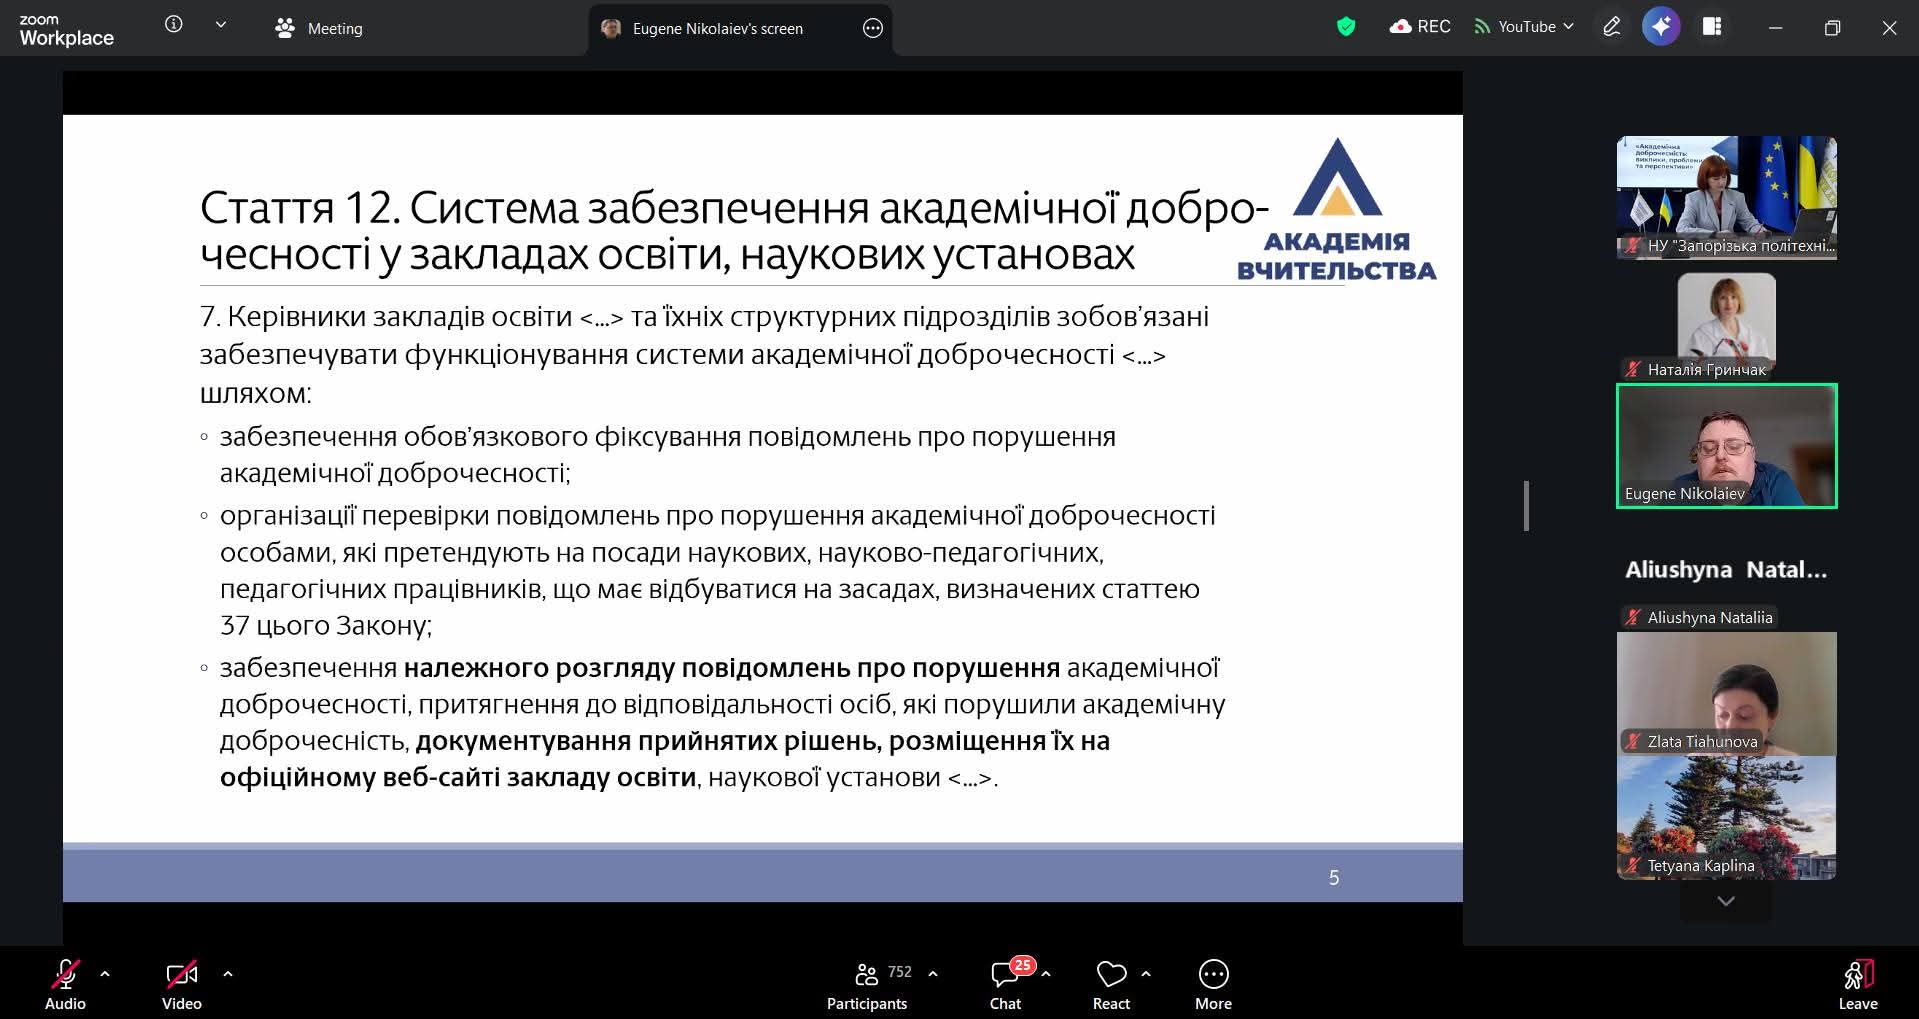Click the meeting info icon
This screenshot has height=1019, width=1919.
[x=174, y=25]
